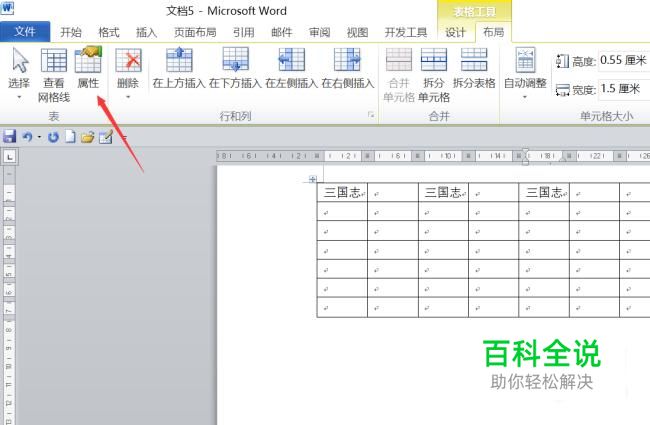The height and width of the screenshot is (425, 650).
Task: Open table 属性 properties
Action: pos(88,68)
